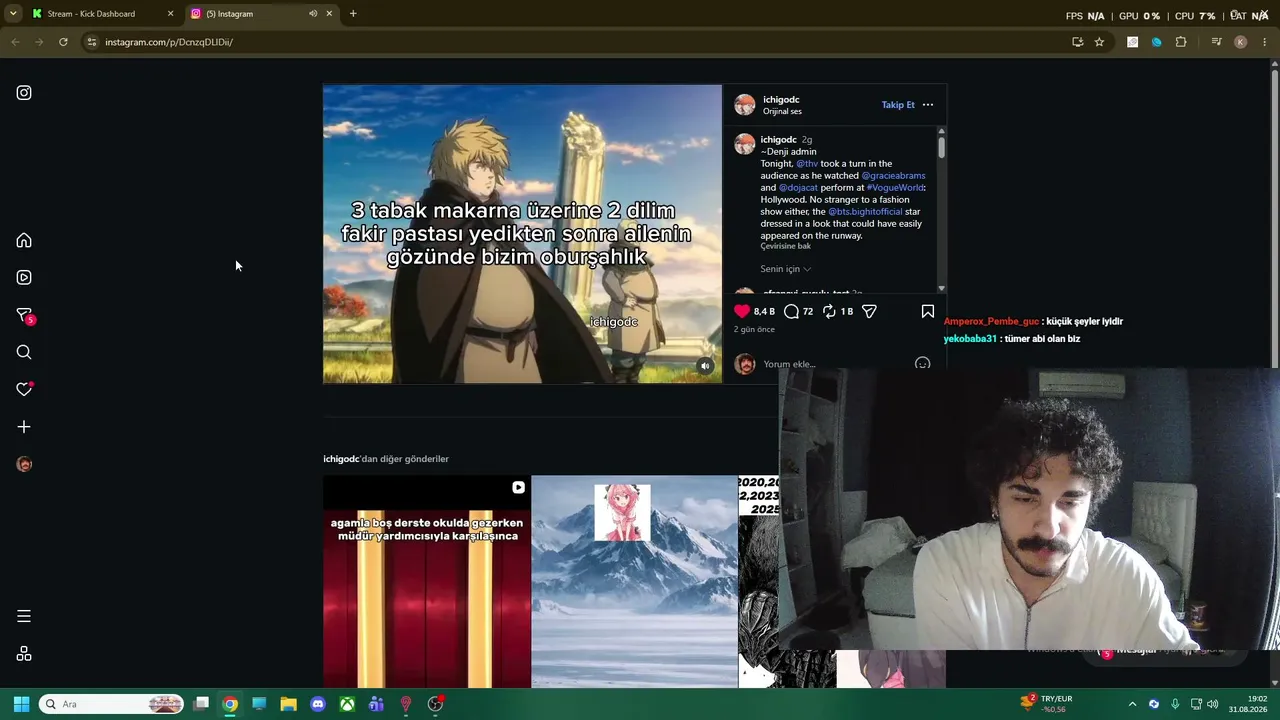Click the Yorum ekle comment field
Screen dimensions: 1280x720
tap(835, 364)
